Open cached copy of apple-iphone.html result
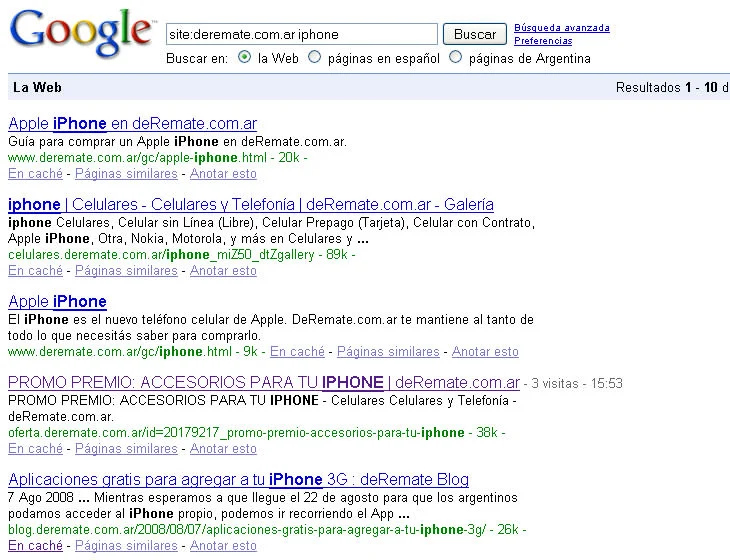 (x=35, y=174)
